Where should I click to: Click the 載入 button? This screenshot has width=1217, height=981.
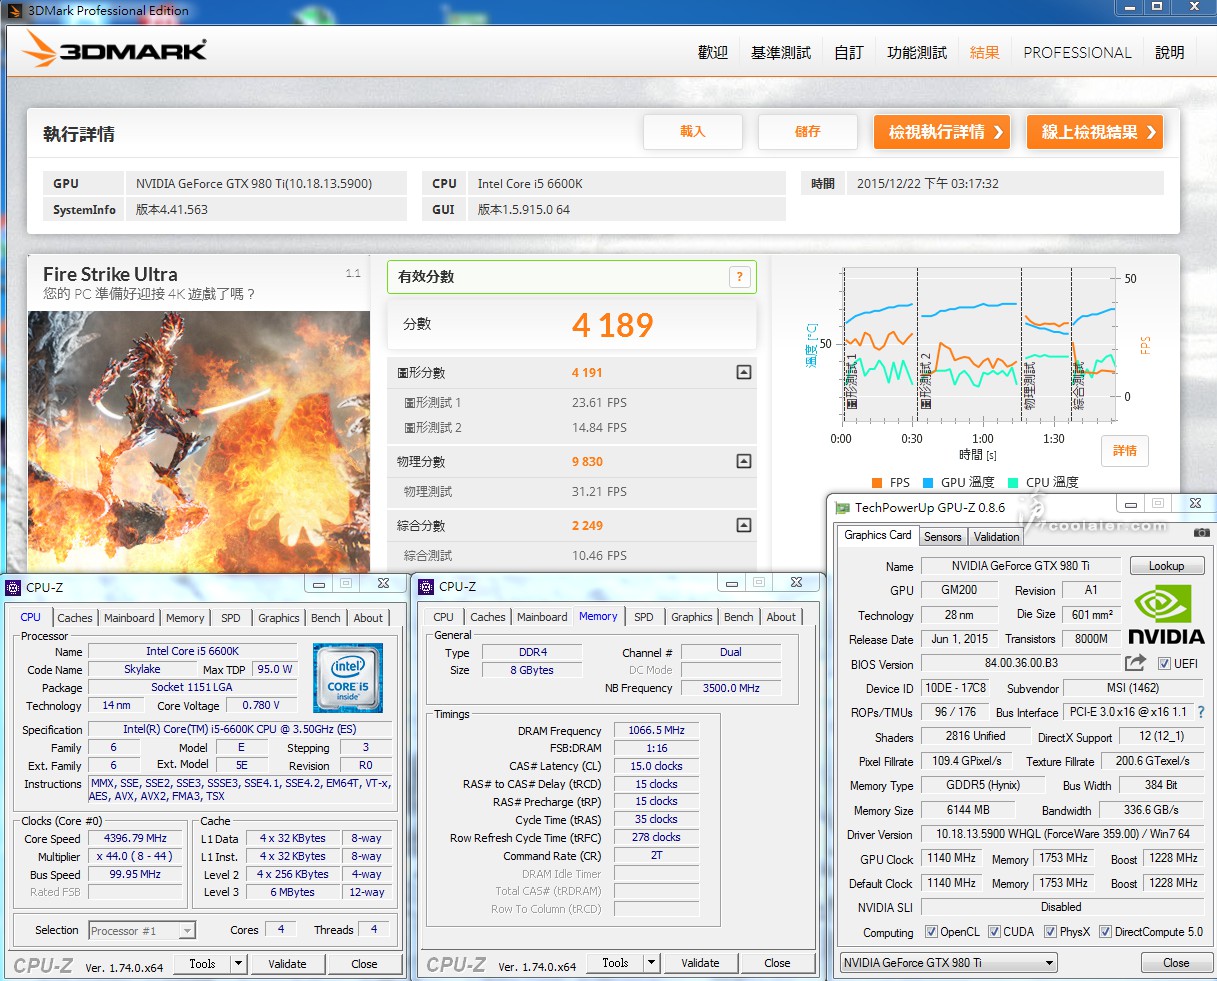point(693,131)
